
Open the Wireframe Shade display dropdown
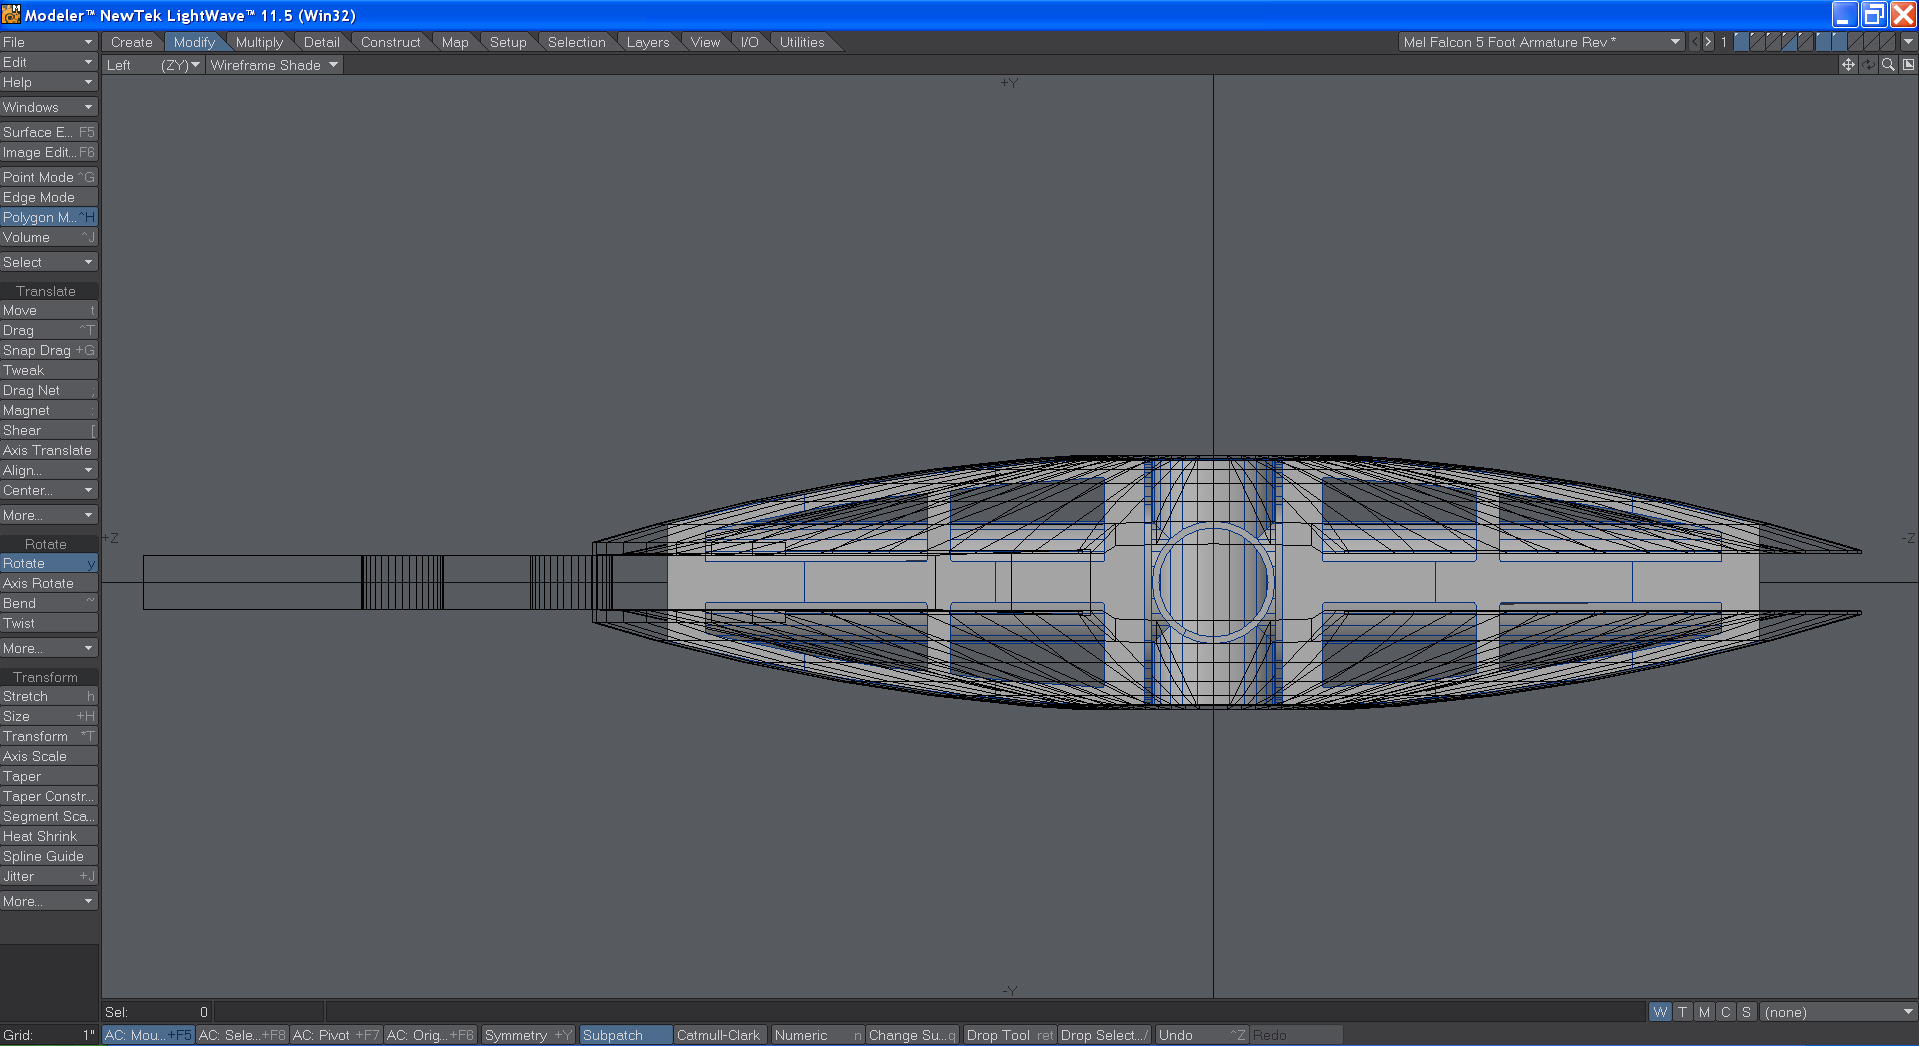274,65
